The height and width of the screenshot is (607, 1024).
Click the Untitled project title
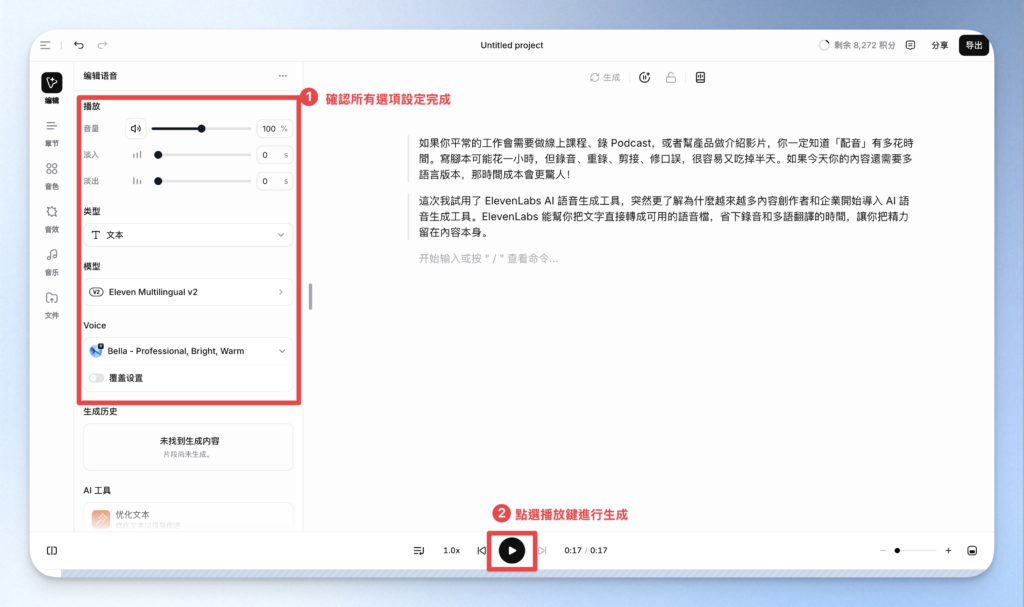(512, 45)
